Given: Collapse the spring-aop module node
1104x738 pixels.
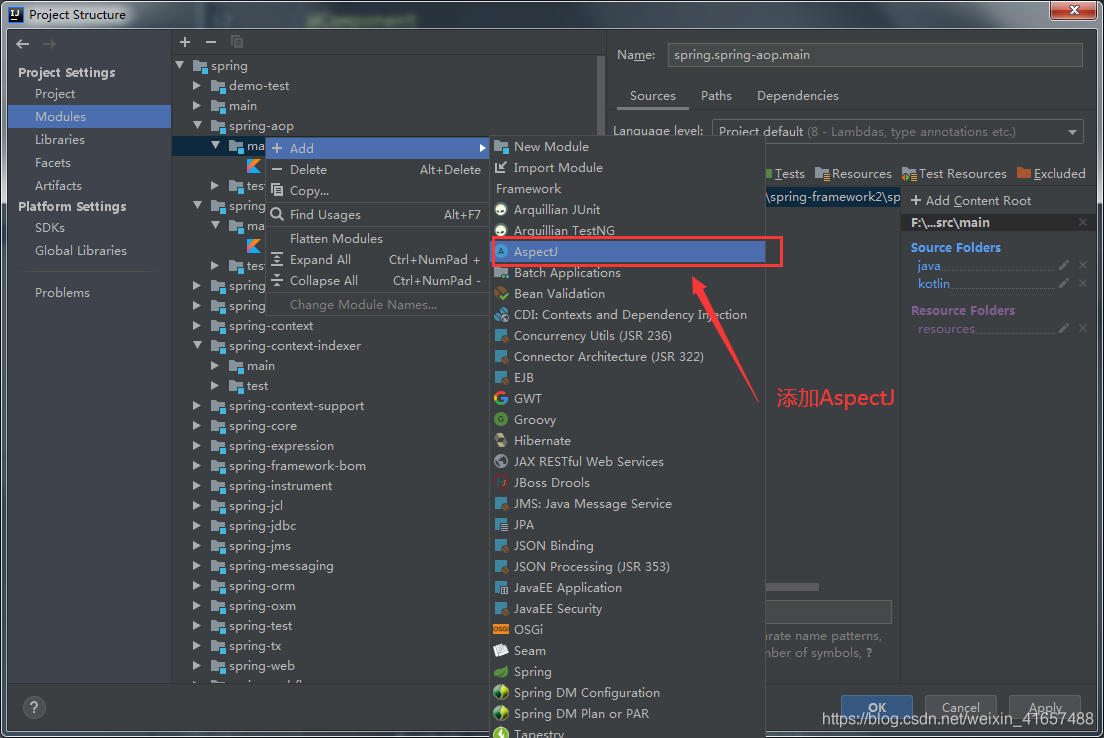Looking at the screenshot, I should click(198, 126).
